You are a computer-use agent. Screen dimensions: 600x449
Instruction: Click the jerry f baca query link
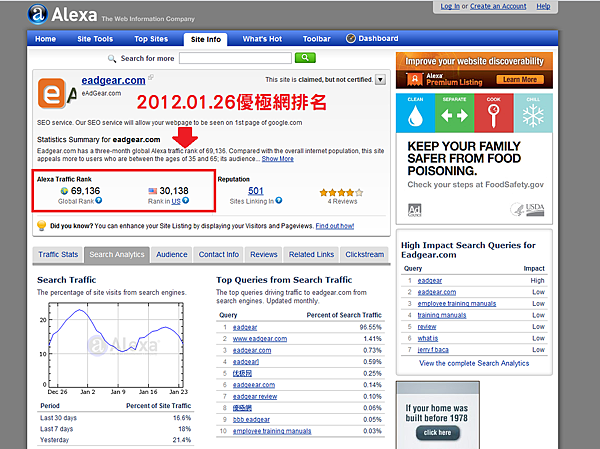point(433,349)
